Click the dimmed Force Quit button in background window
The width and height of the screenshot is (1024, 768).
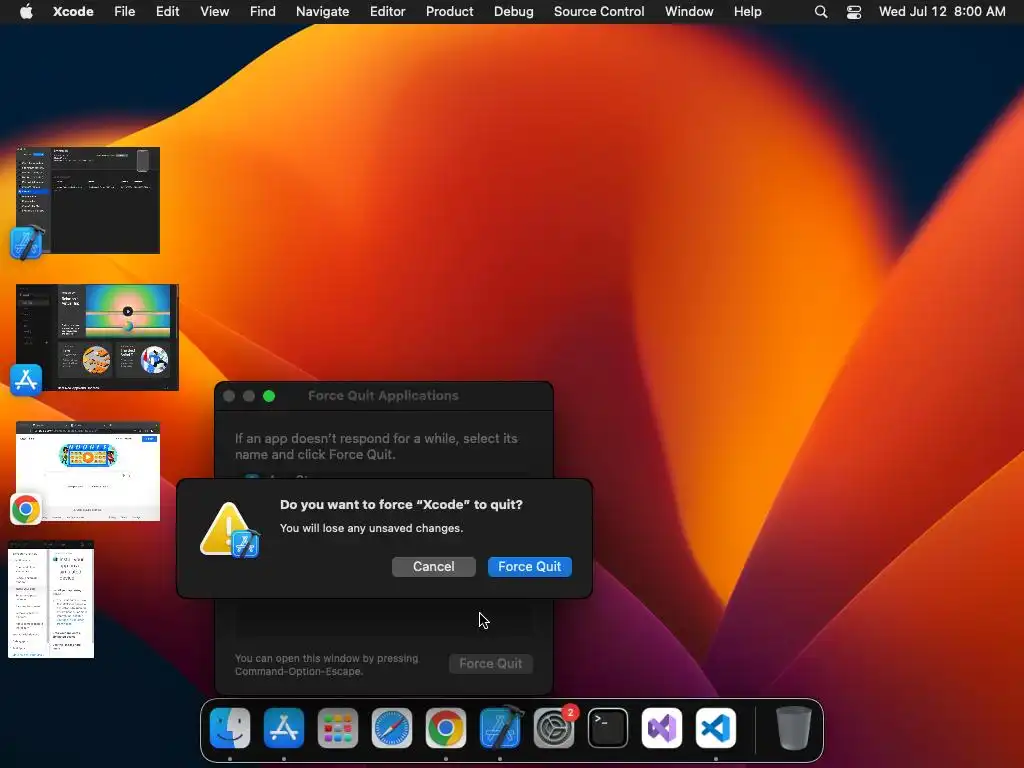pos(490,664)
